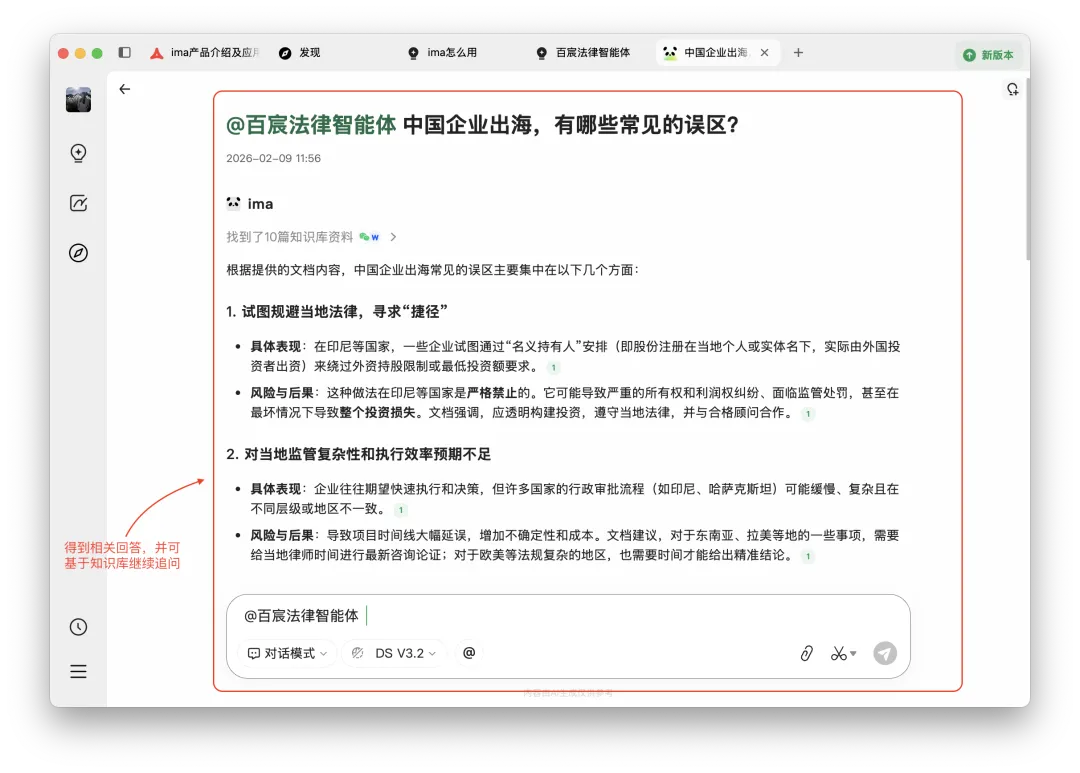This screenshot has width=1080, height=773.
Task: Switch to the 发现 tab
Action: [x=300, y=52]
